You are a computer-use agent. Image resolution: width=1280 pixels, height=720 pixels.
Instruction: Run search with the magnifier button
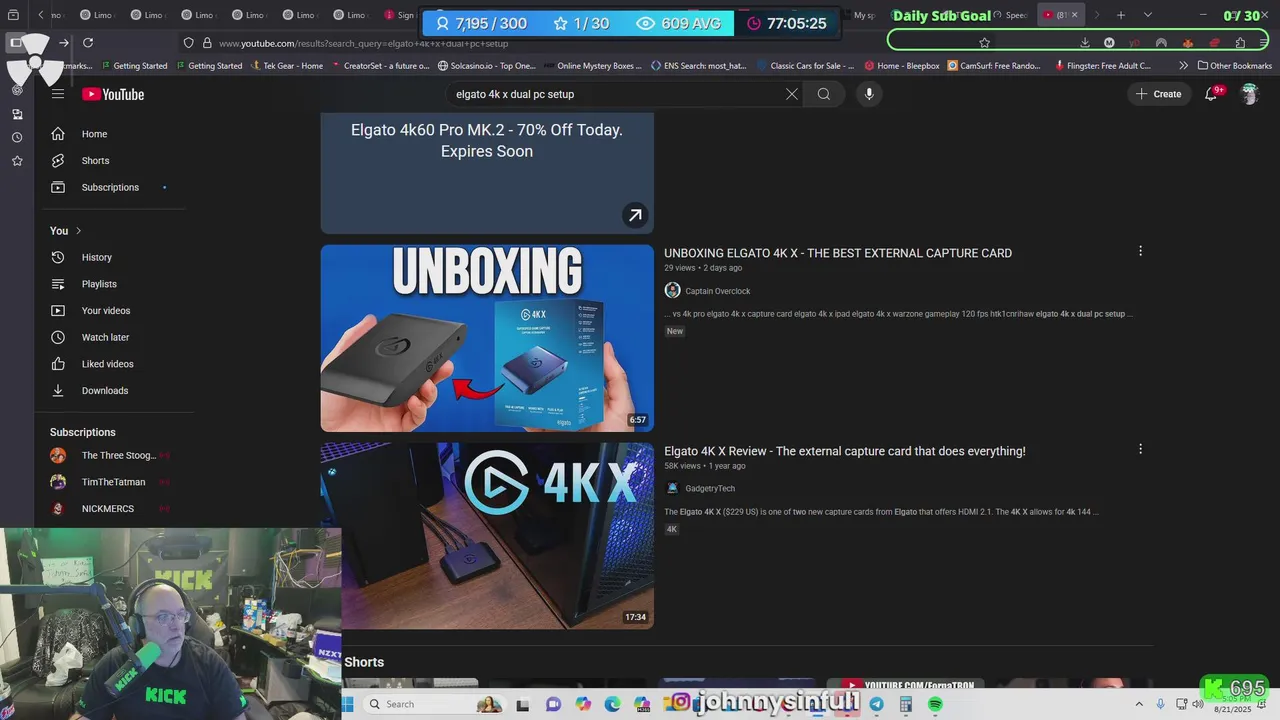click(x=824, y=94)
